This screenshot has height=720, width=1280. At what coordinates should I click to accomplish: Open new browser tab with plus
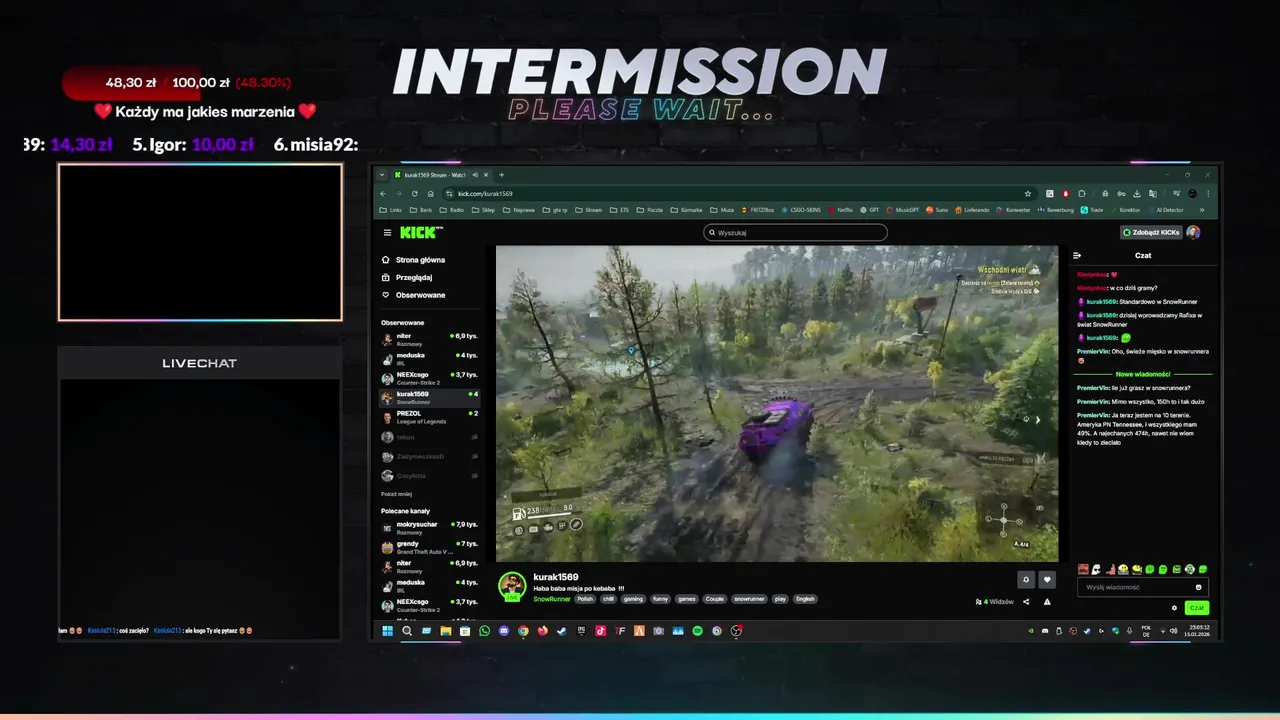tap(501, 175)
